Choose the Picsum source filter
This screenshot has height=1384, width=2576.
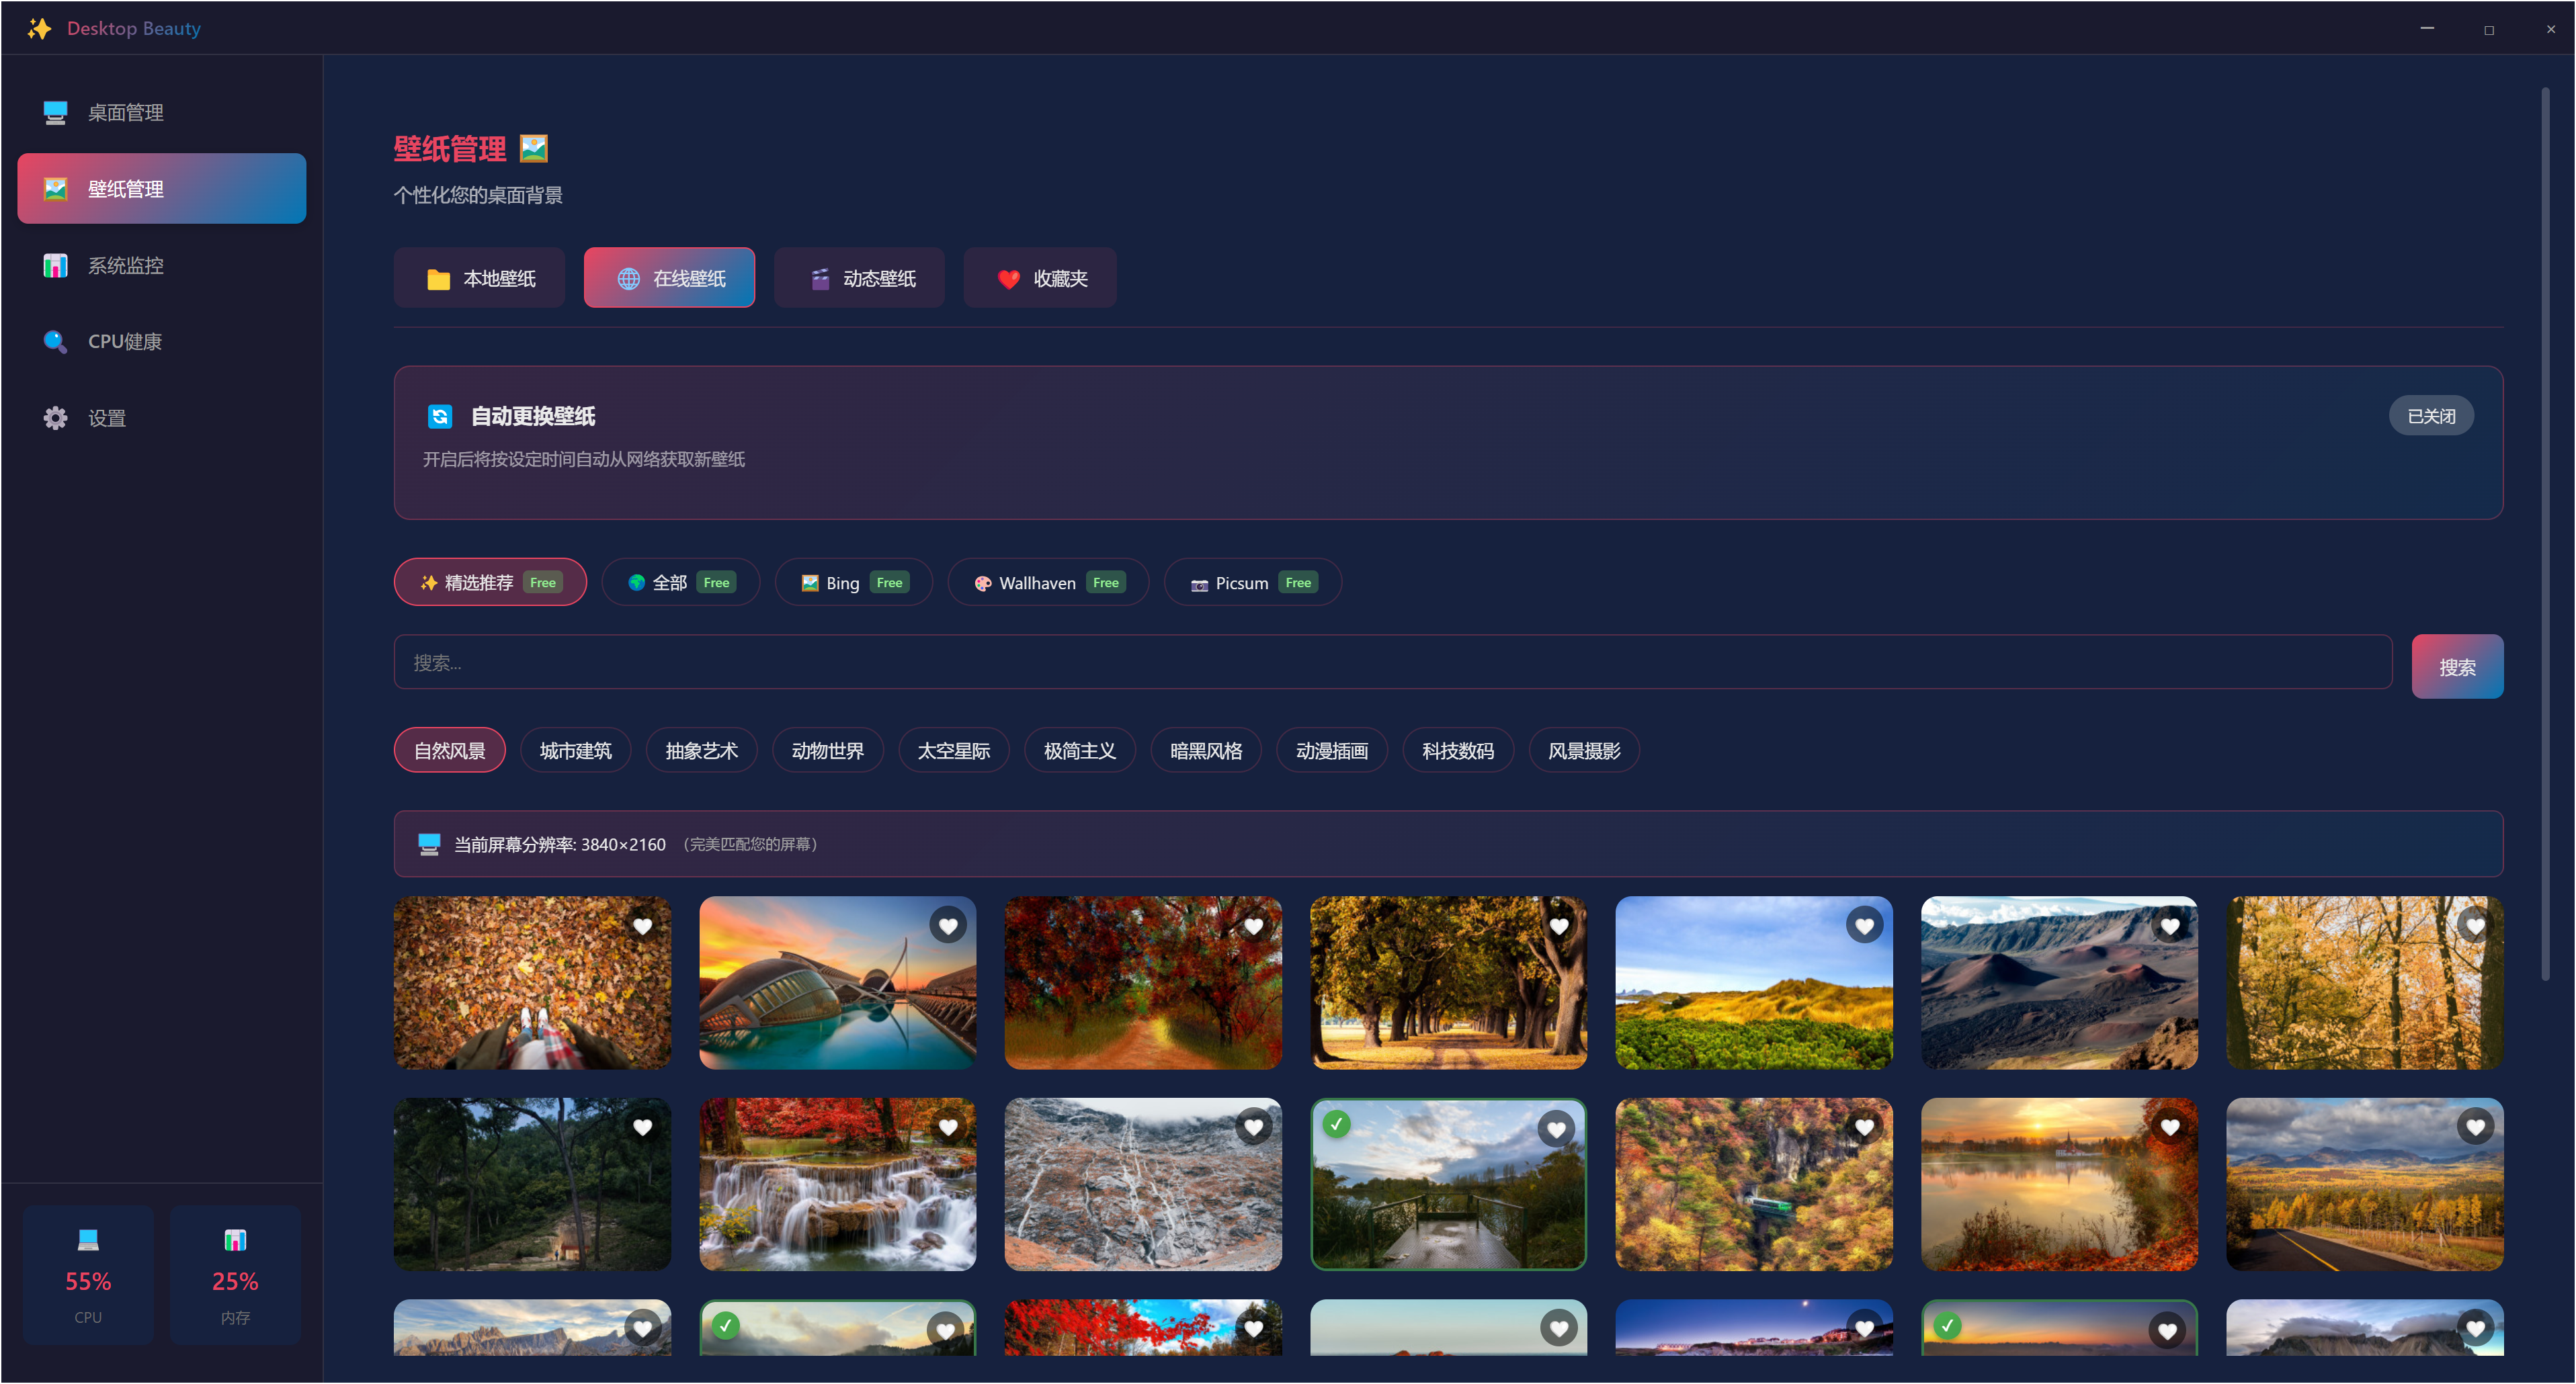pos(1252,582)
